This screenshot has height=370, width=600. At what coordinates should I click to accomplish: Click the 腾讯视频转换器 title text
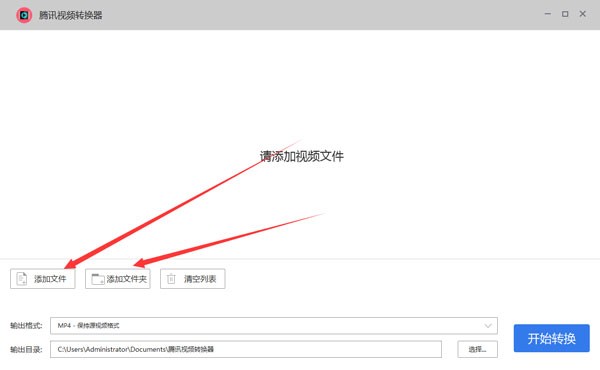[x=71, y=15]
